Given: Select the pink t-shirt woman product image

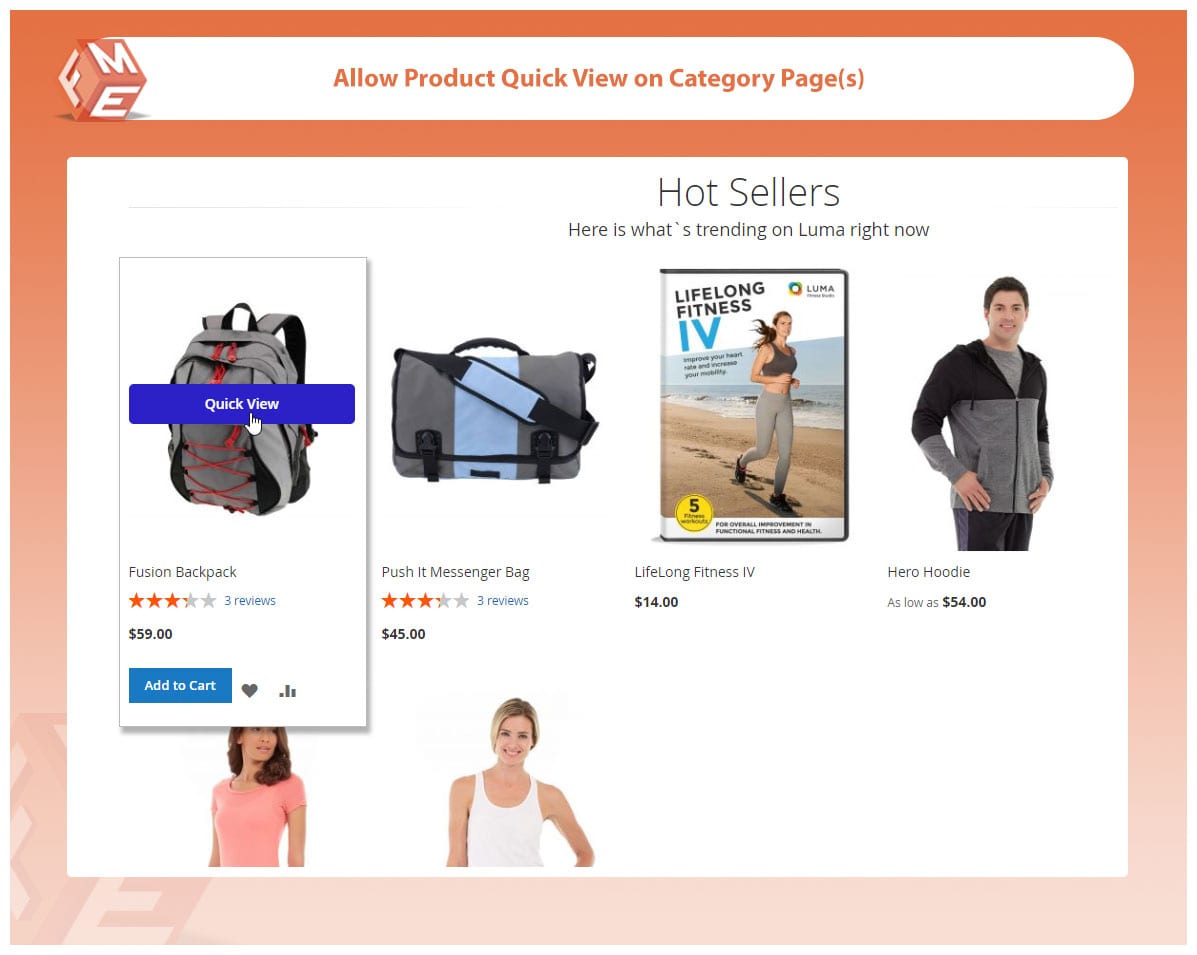Looking at the screenshot, I should click(257, 796).
